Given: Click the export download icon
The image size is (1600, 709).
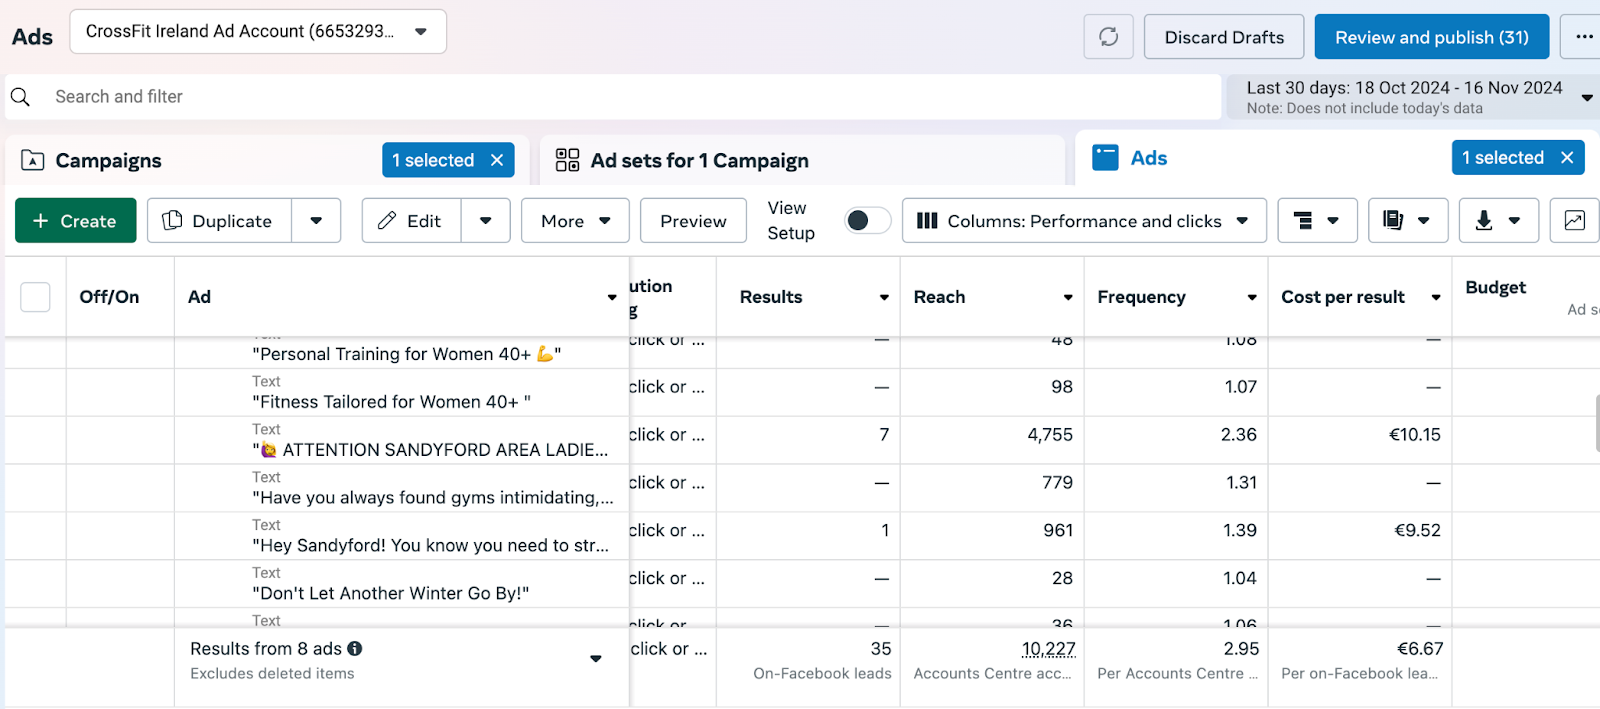Looking at the screenshot, I should tap(1484, 221).
